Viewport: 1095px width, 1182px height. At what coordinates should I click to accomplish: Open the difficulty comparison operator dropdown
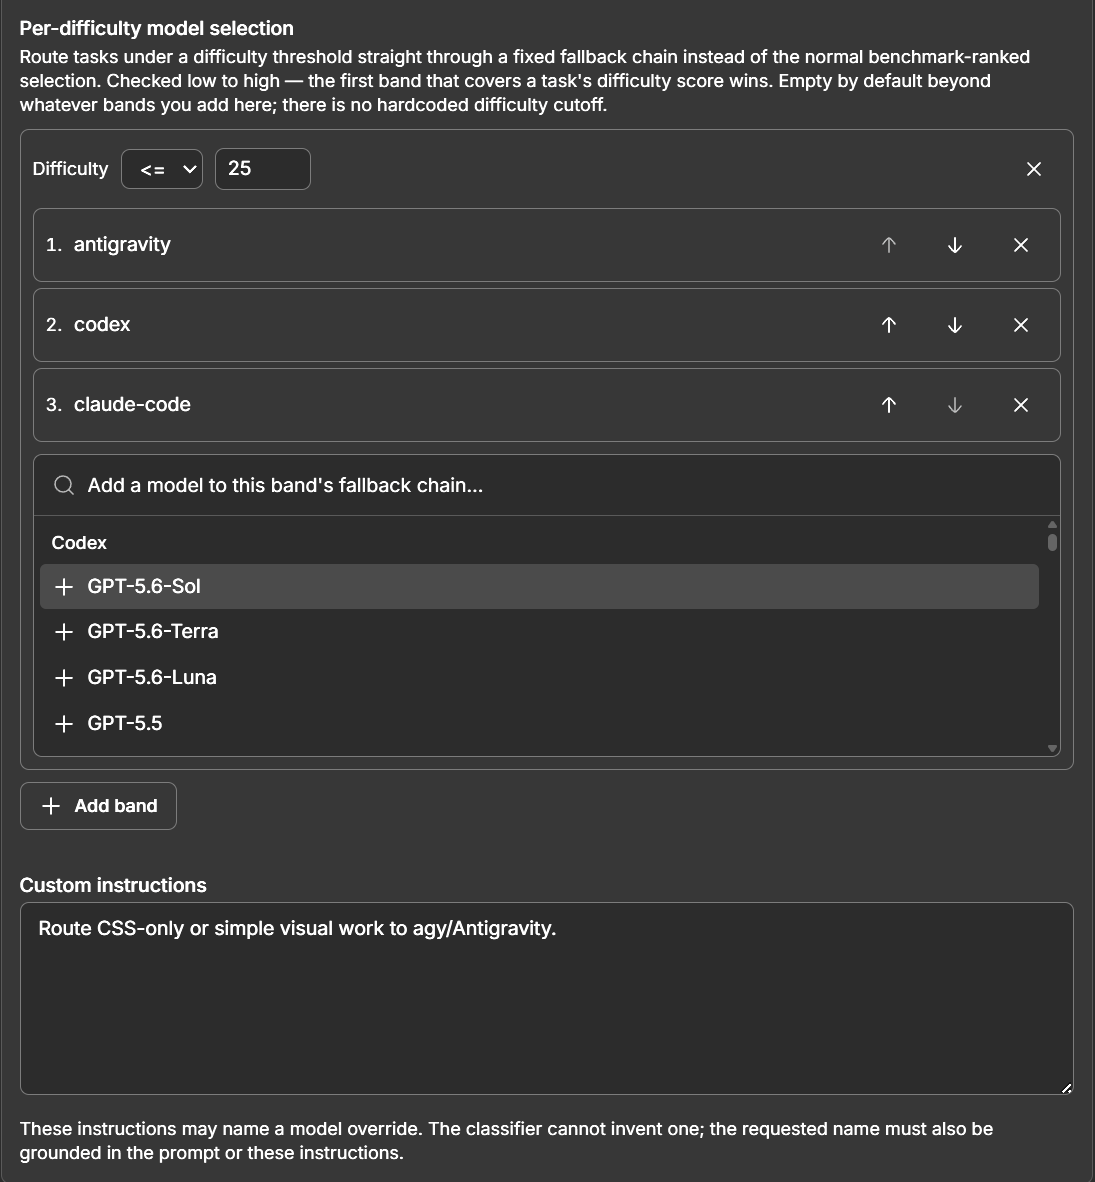[x=162, y=169]
